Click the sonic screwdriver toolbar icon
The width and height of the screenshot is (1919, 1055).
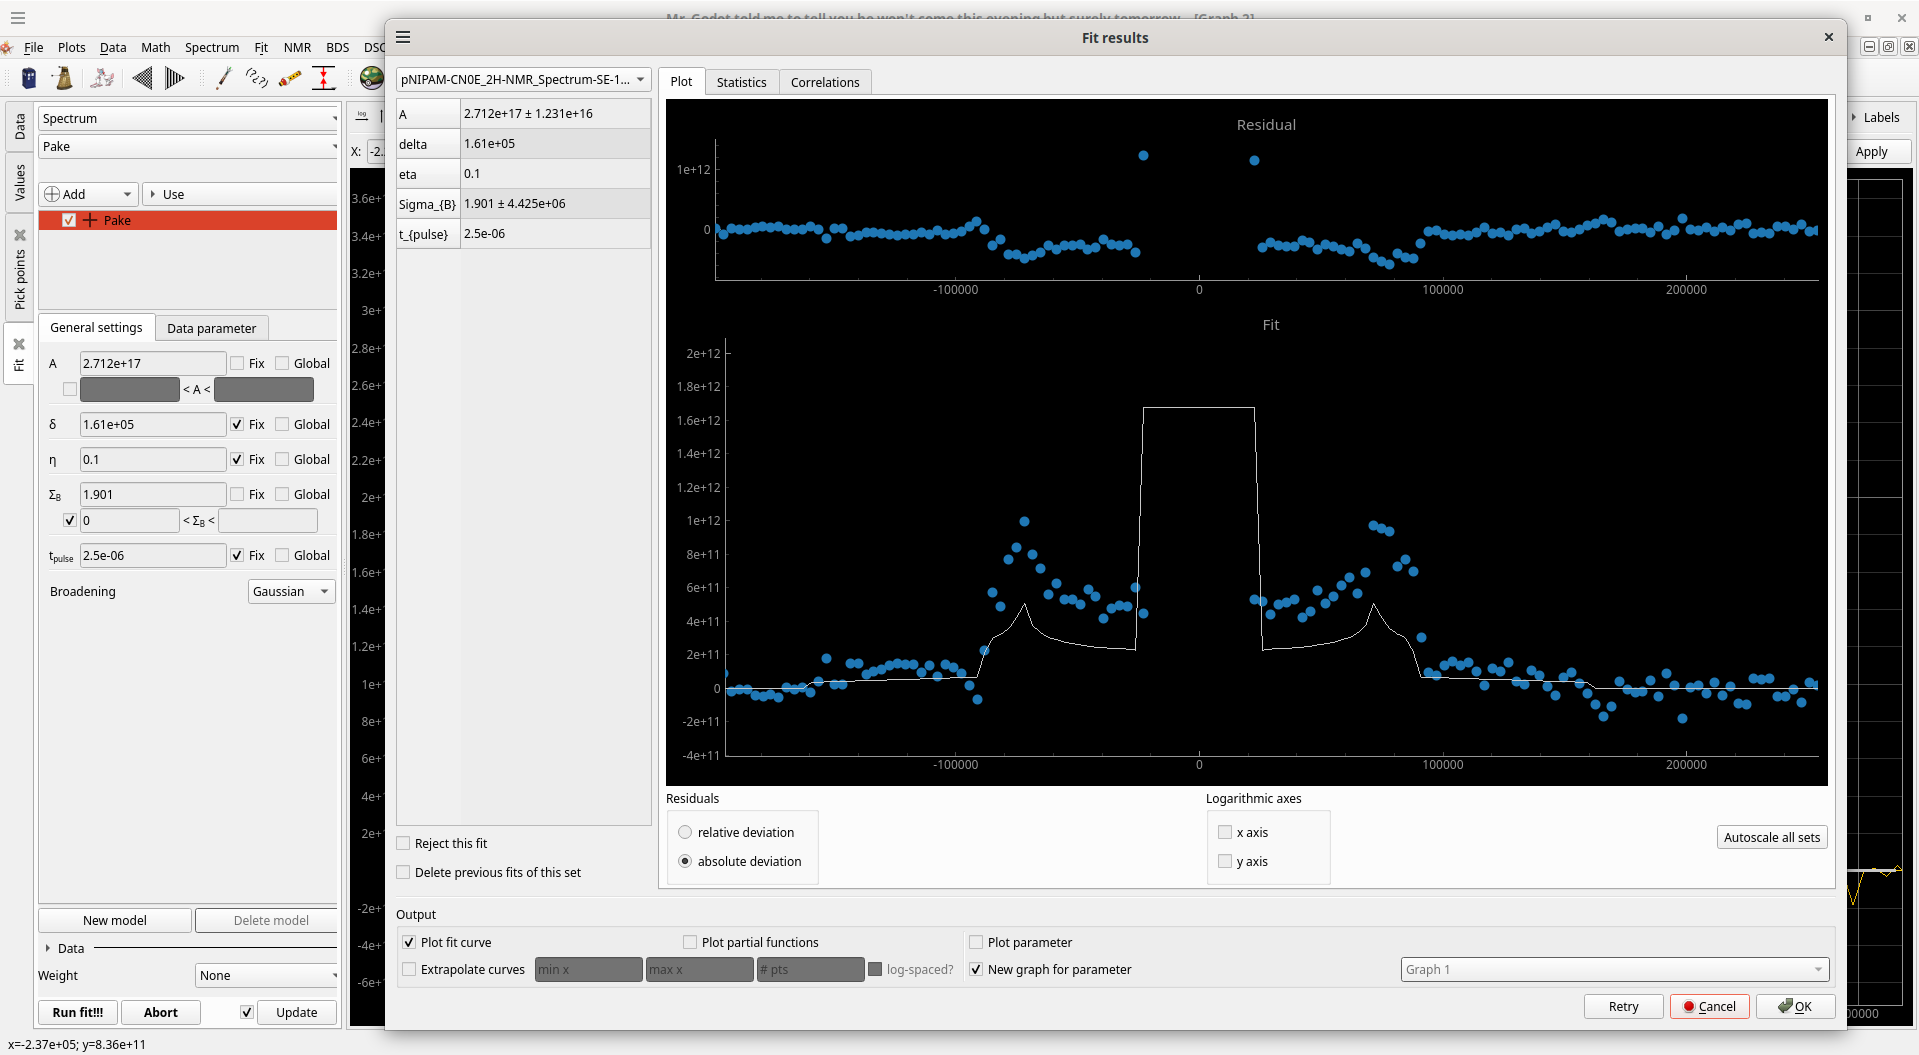click(x=224, y=78)
